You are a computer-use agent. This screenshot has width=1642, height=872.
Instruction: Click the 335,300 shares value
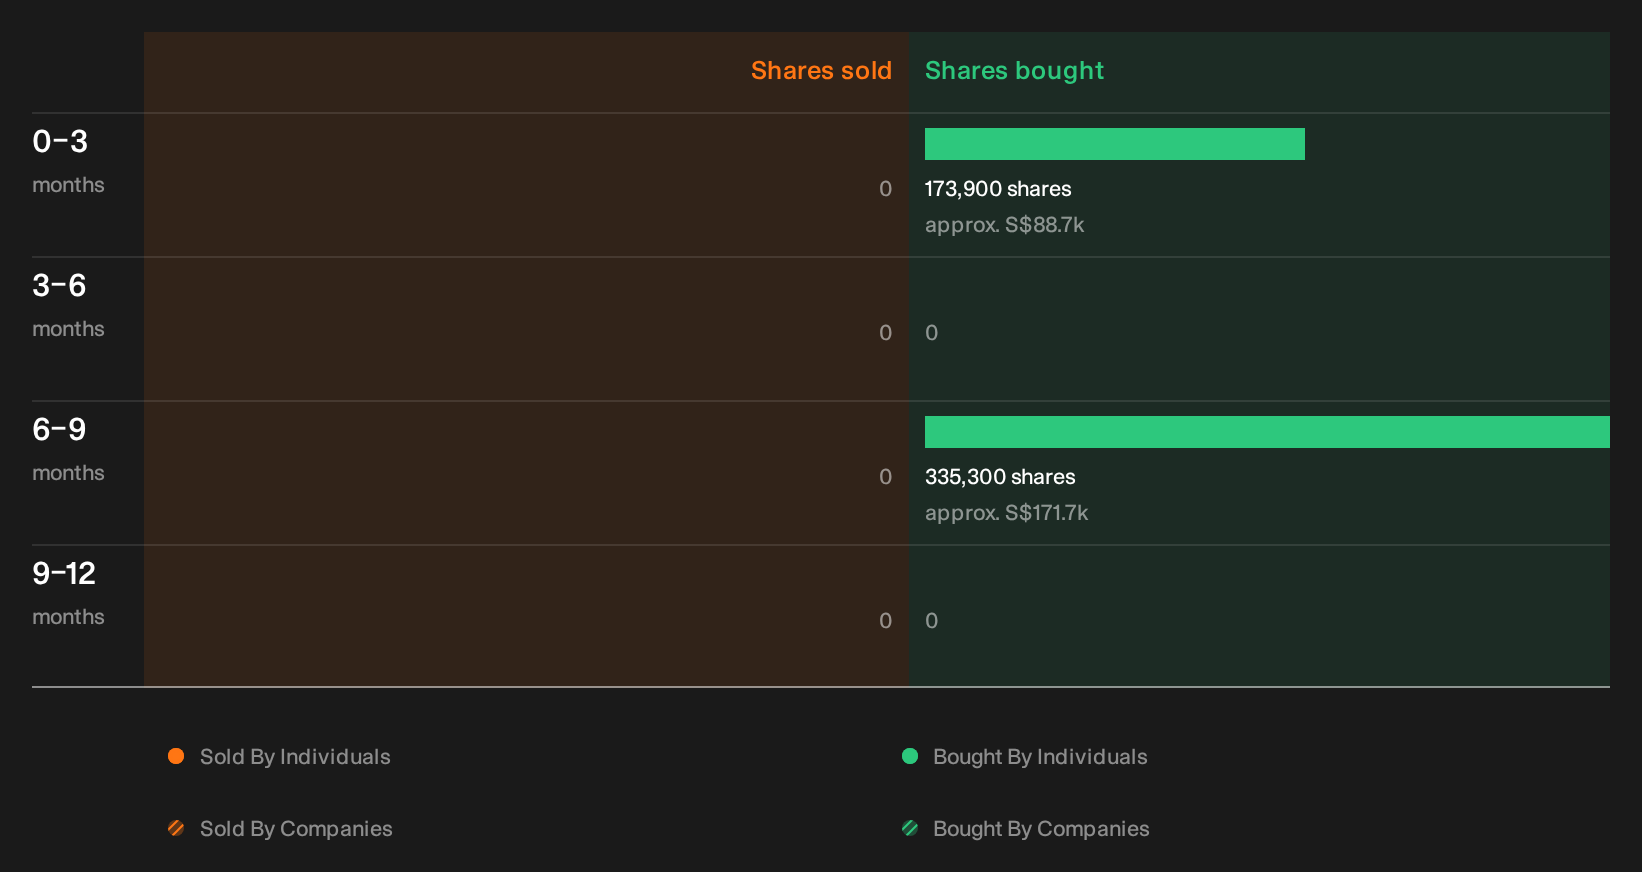pyautogui.click(x=1000, y=477)
